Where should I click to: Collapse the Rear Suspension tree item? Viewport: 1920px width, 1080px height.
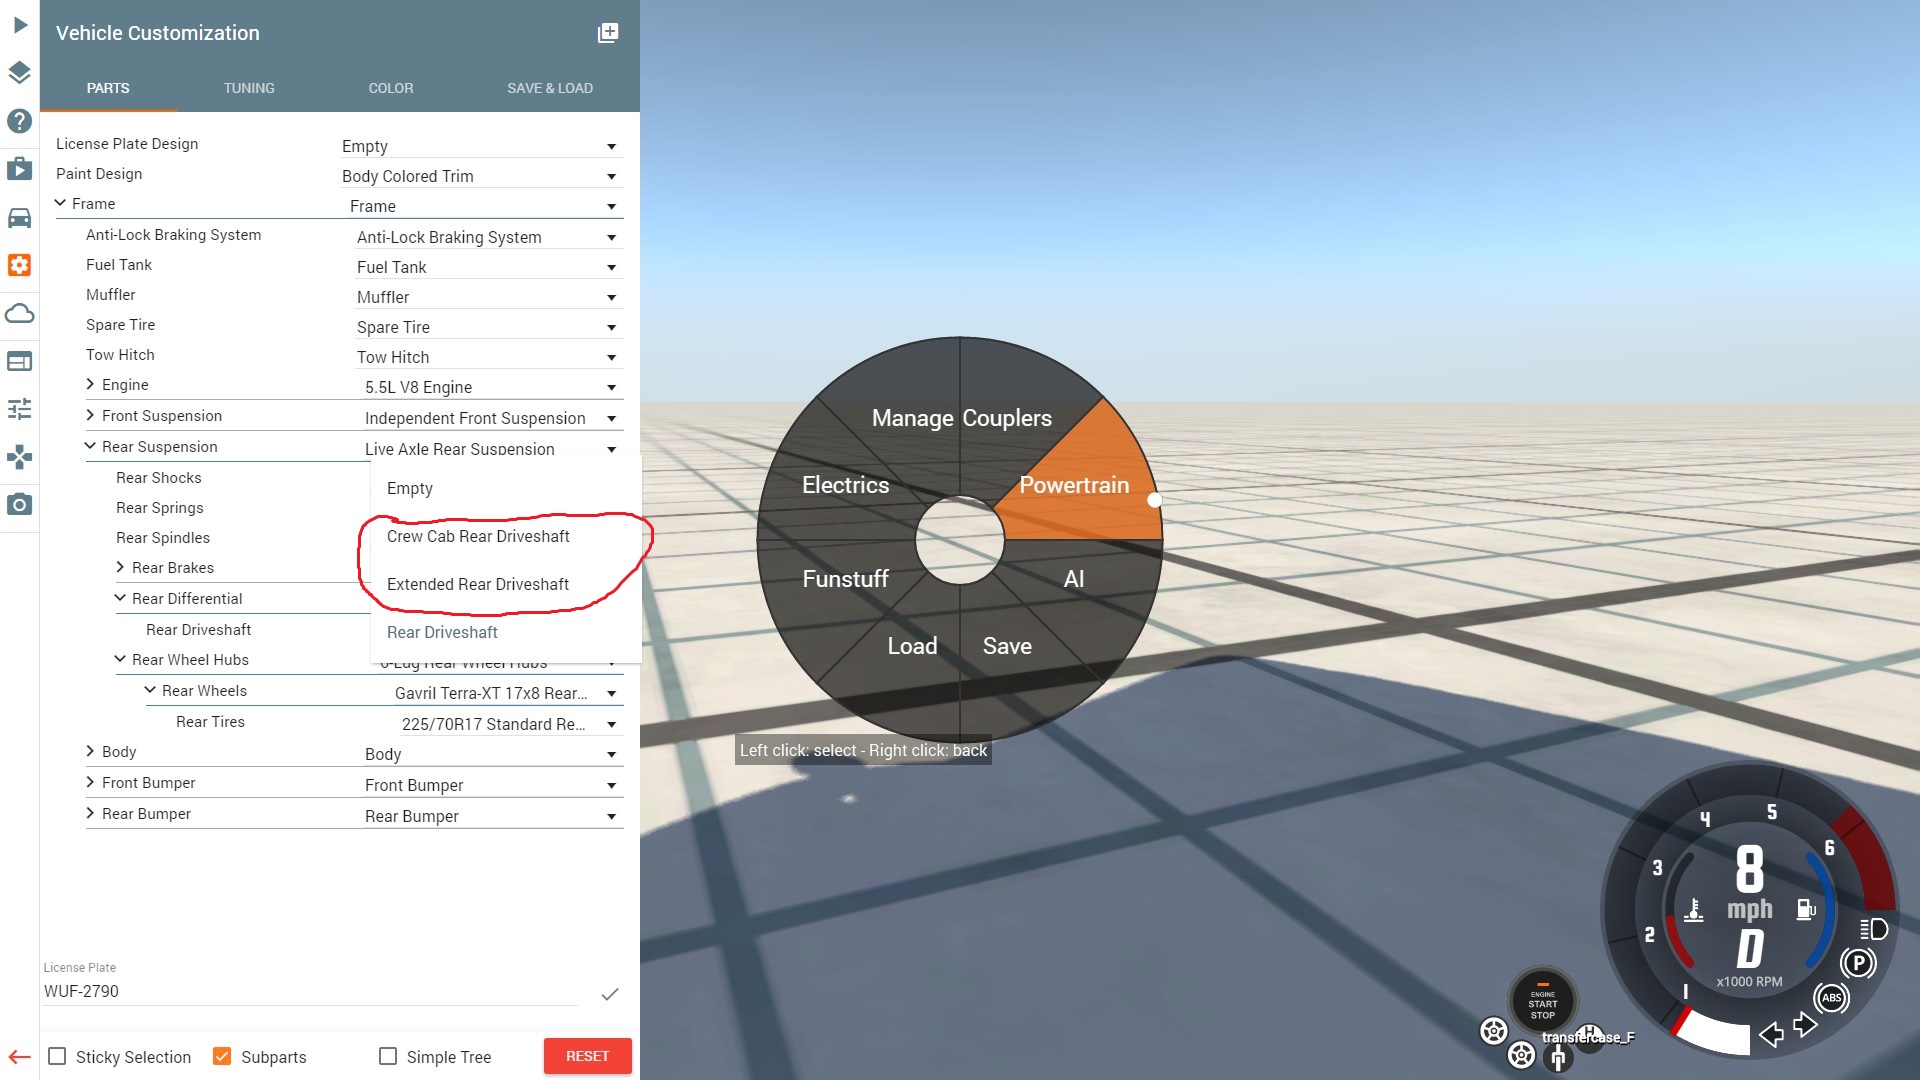point(90,446)
